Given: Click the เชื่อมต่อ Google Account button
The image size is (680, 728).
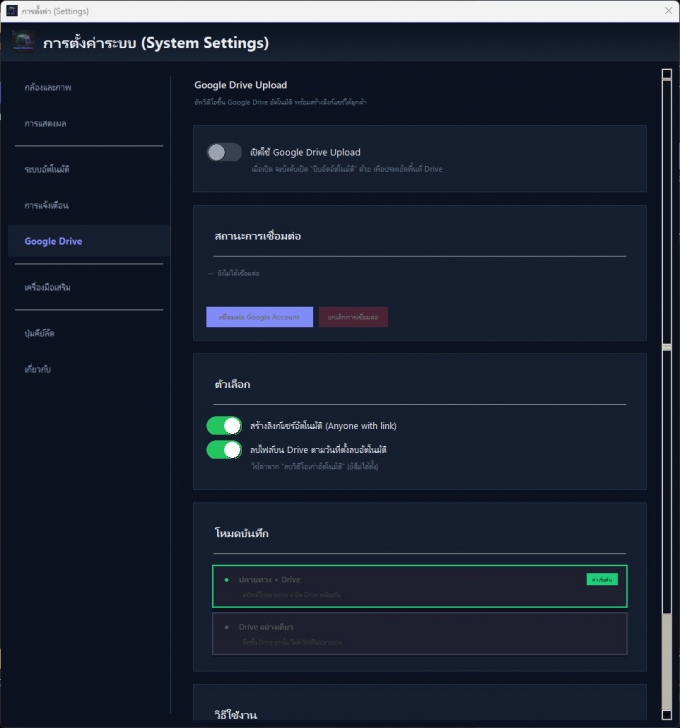Looking at the screenshot, I should [259, 317].
